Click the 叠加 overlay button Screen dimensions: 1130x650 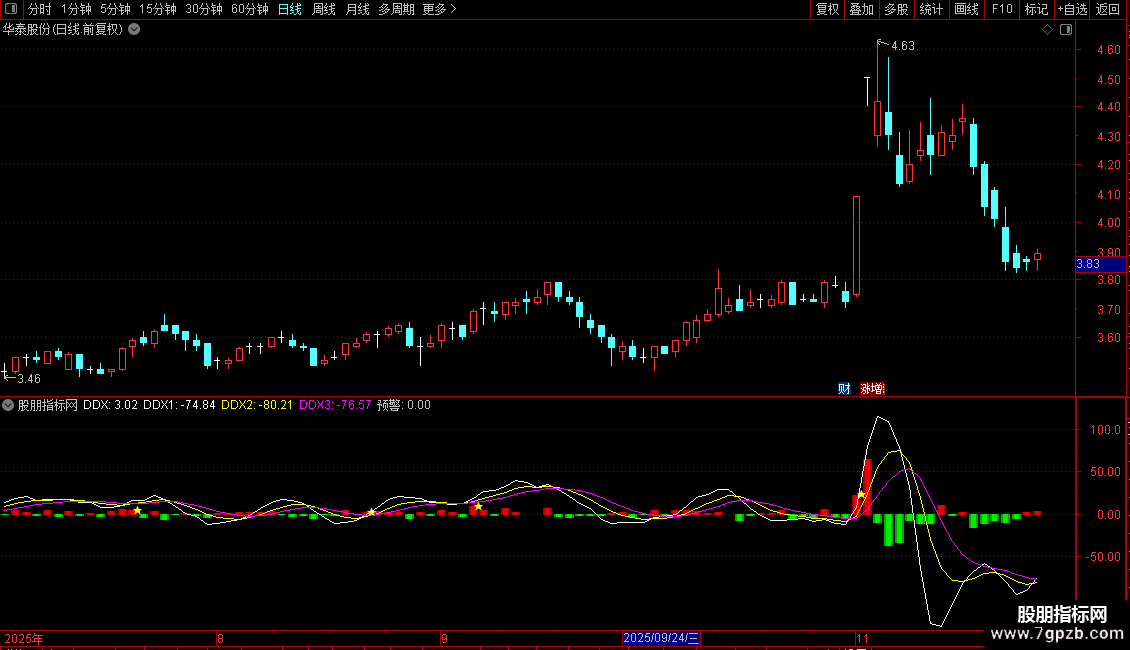tap(861, 9)
